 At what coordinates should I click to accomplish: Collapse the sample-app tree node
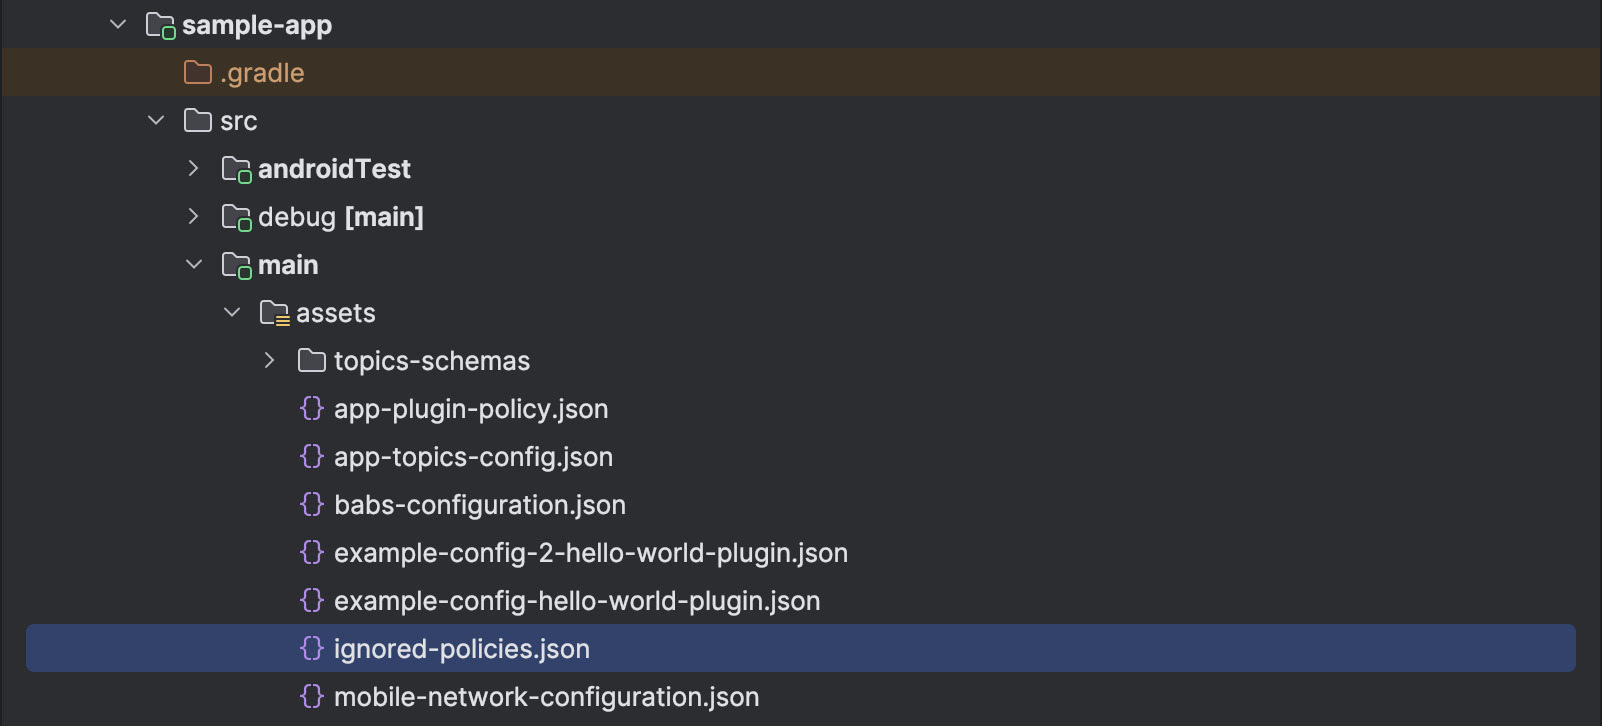point(118,24)
